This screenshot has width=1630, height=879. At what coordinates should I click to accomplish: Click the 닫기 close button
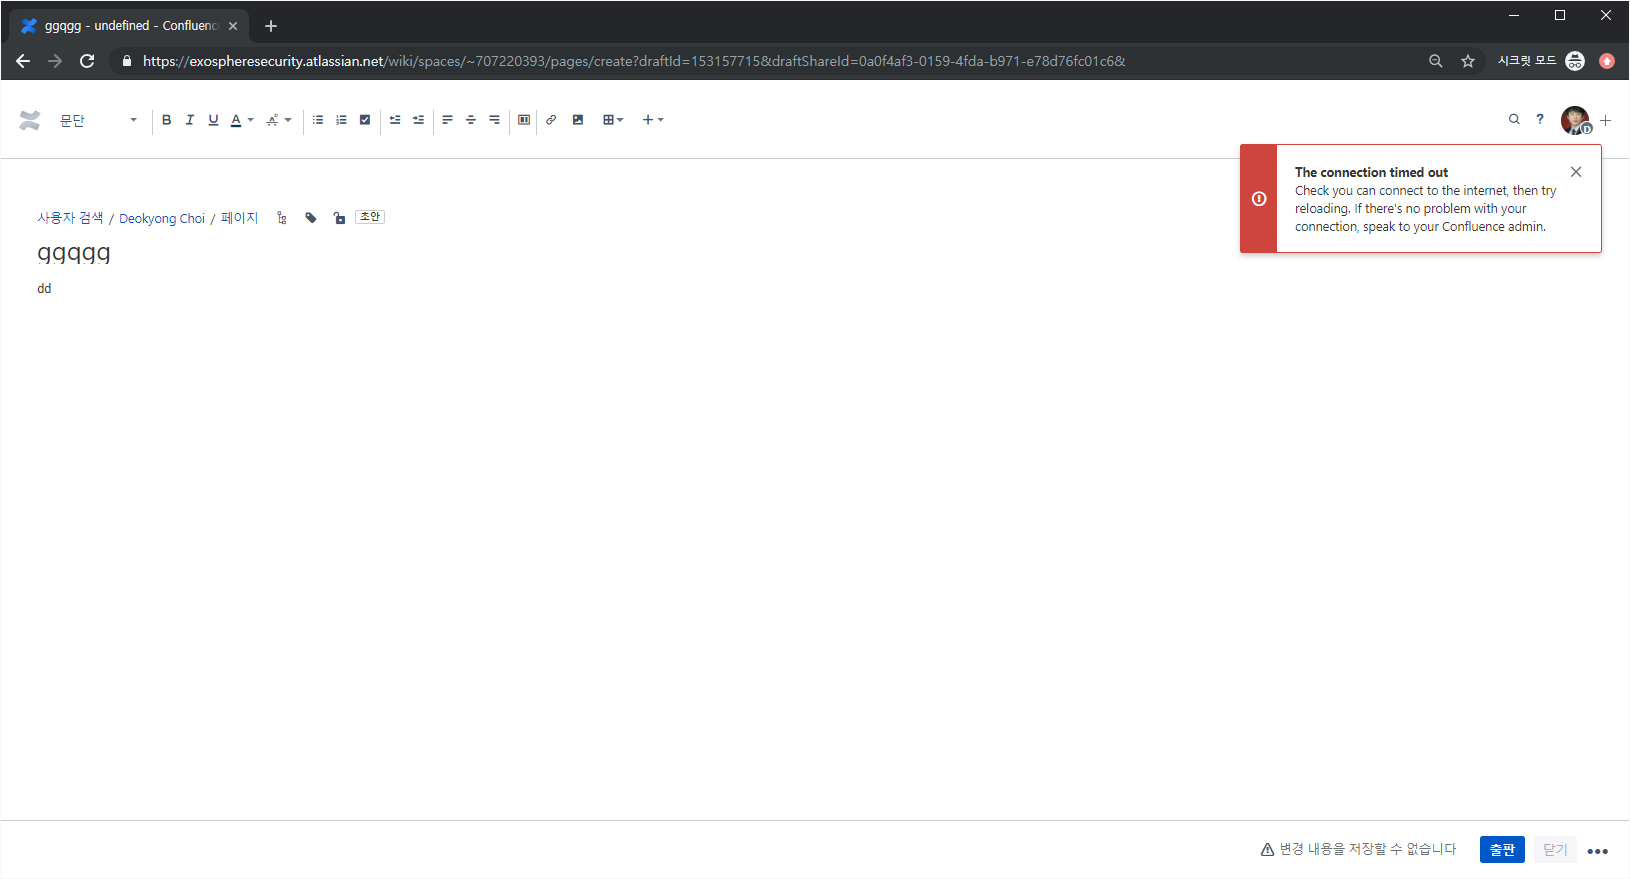pyautogui.click(x=1555, y=849)
